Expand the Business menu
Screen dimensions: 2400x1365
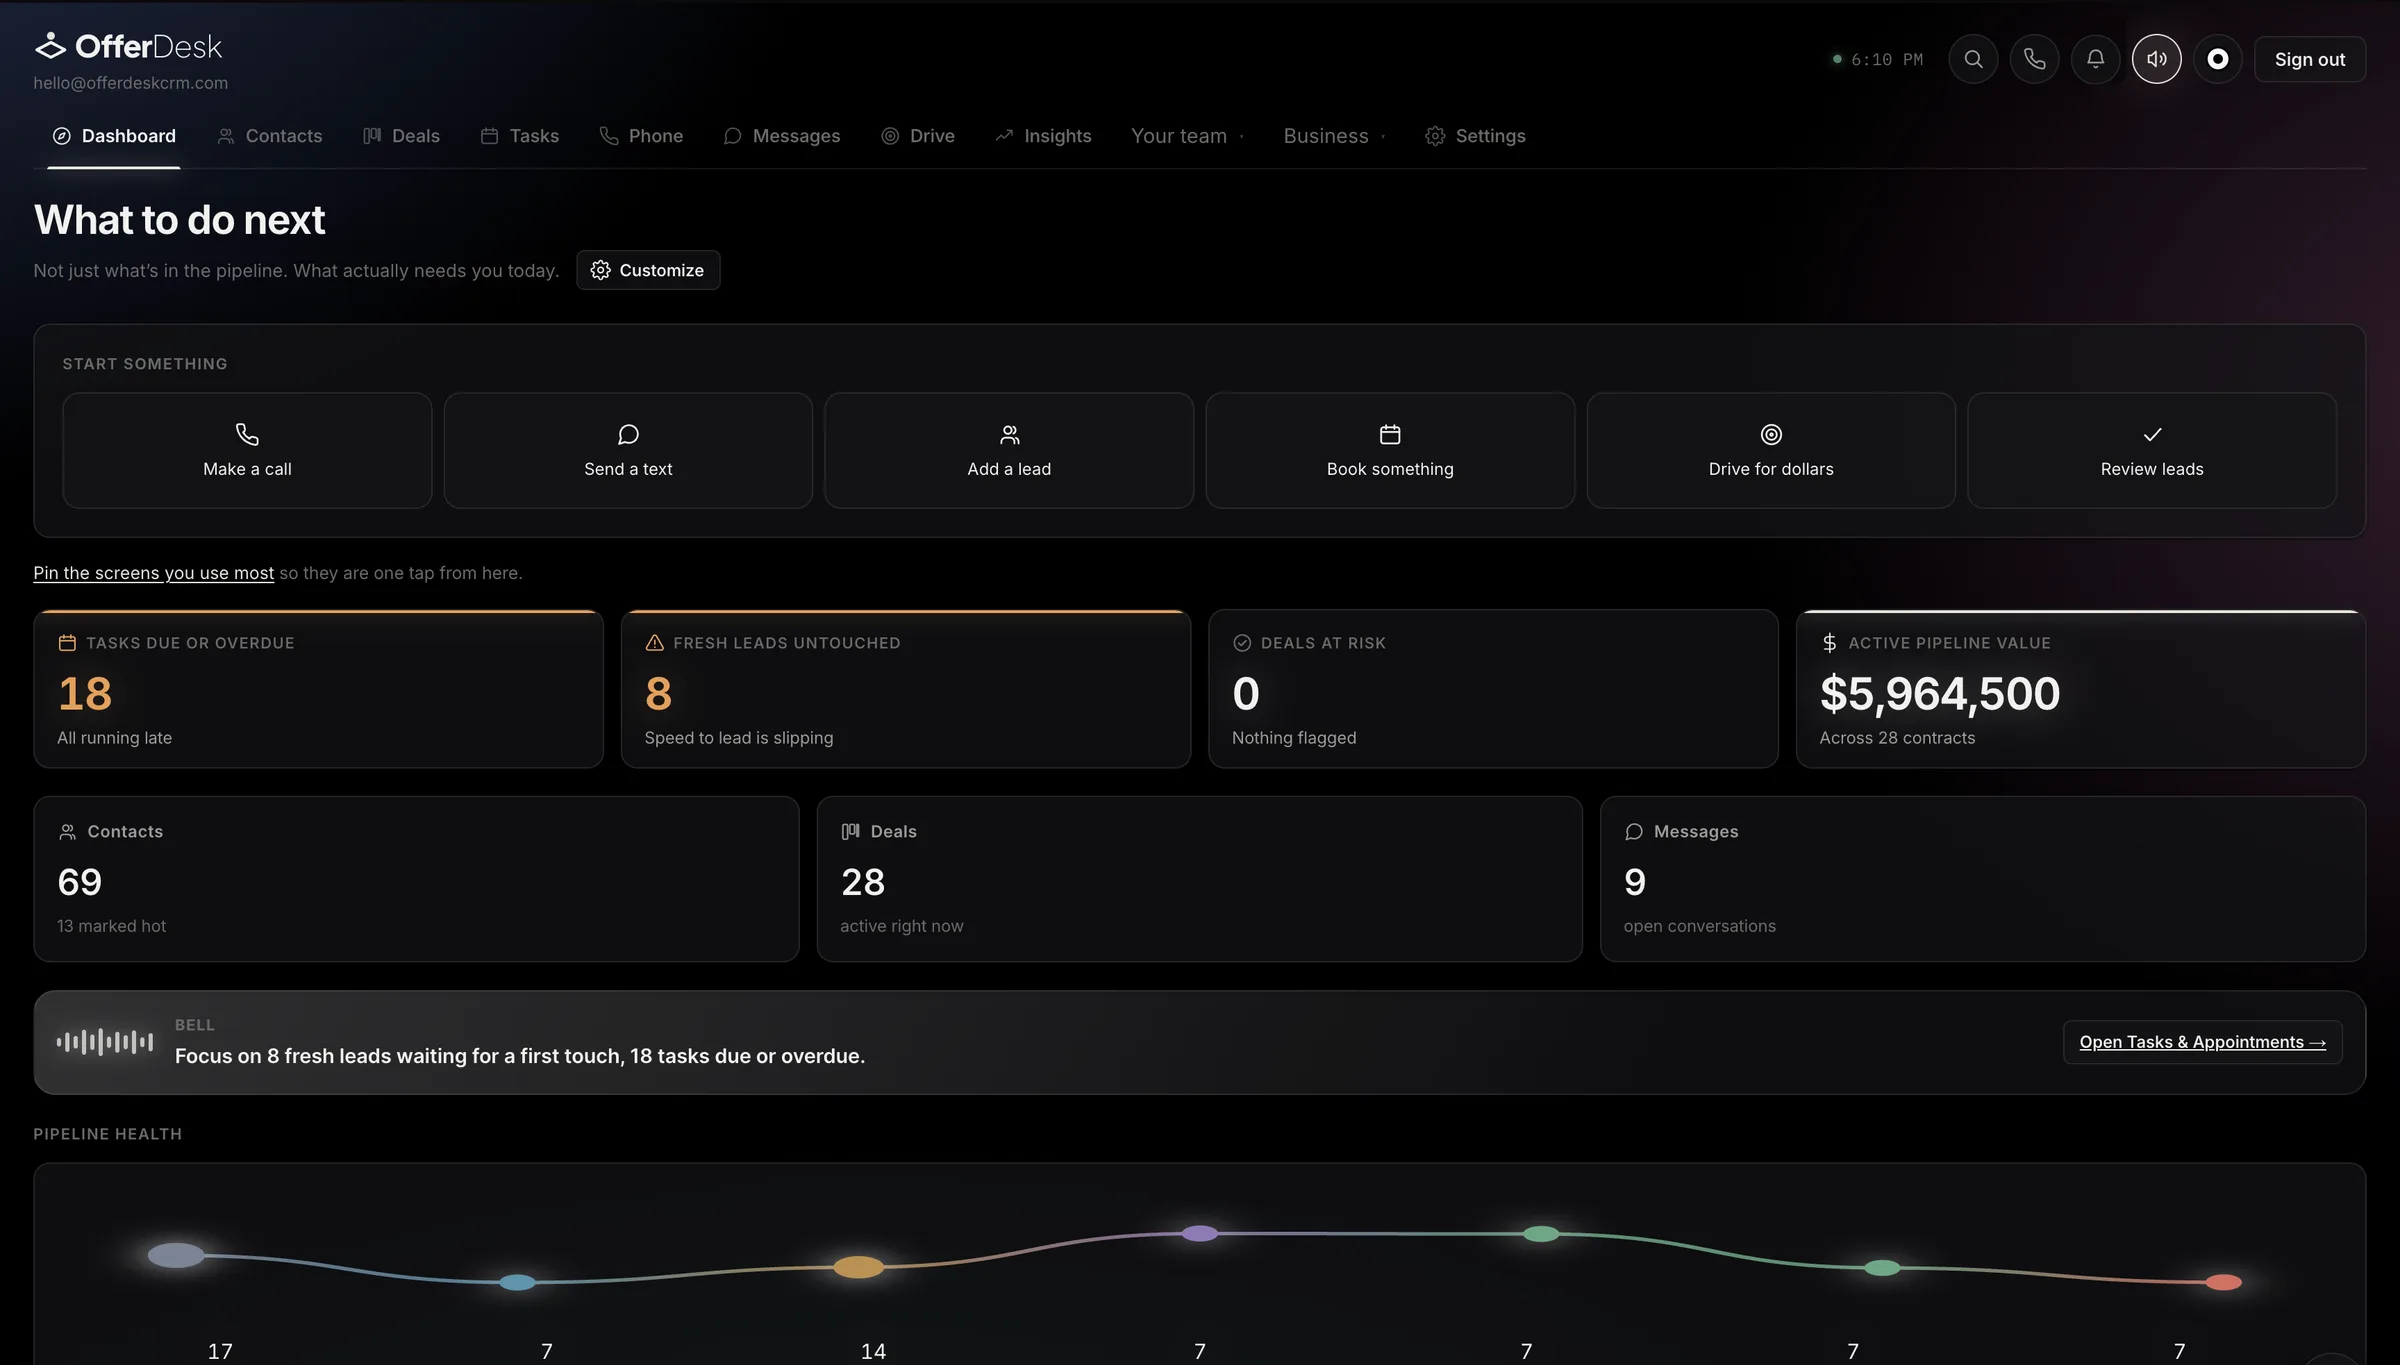point(1335,136)
